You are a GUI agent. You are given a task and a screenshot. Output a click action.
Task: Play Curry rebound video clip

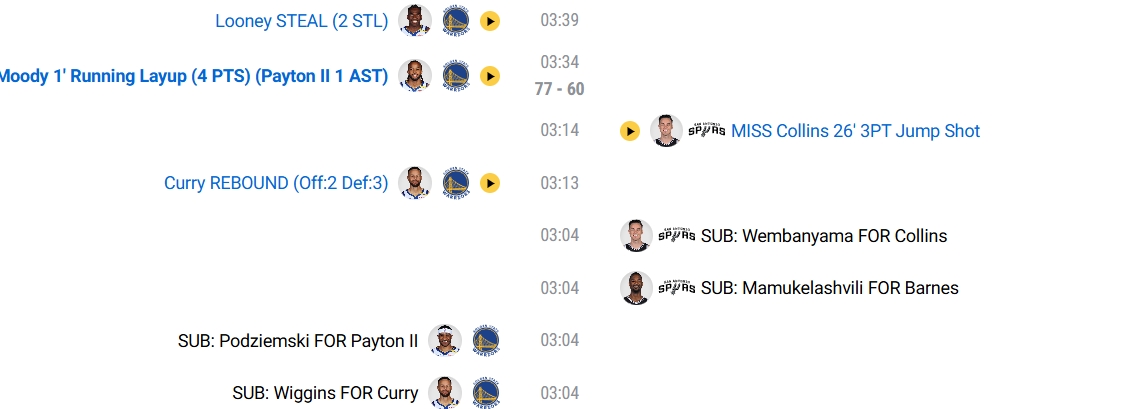[x=489, y=183]
